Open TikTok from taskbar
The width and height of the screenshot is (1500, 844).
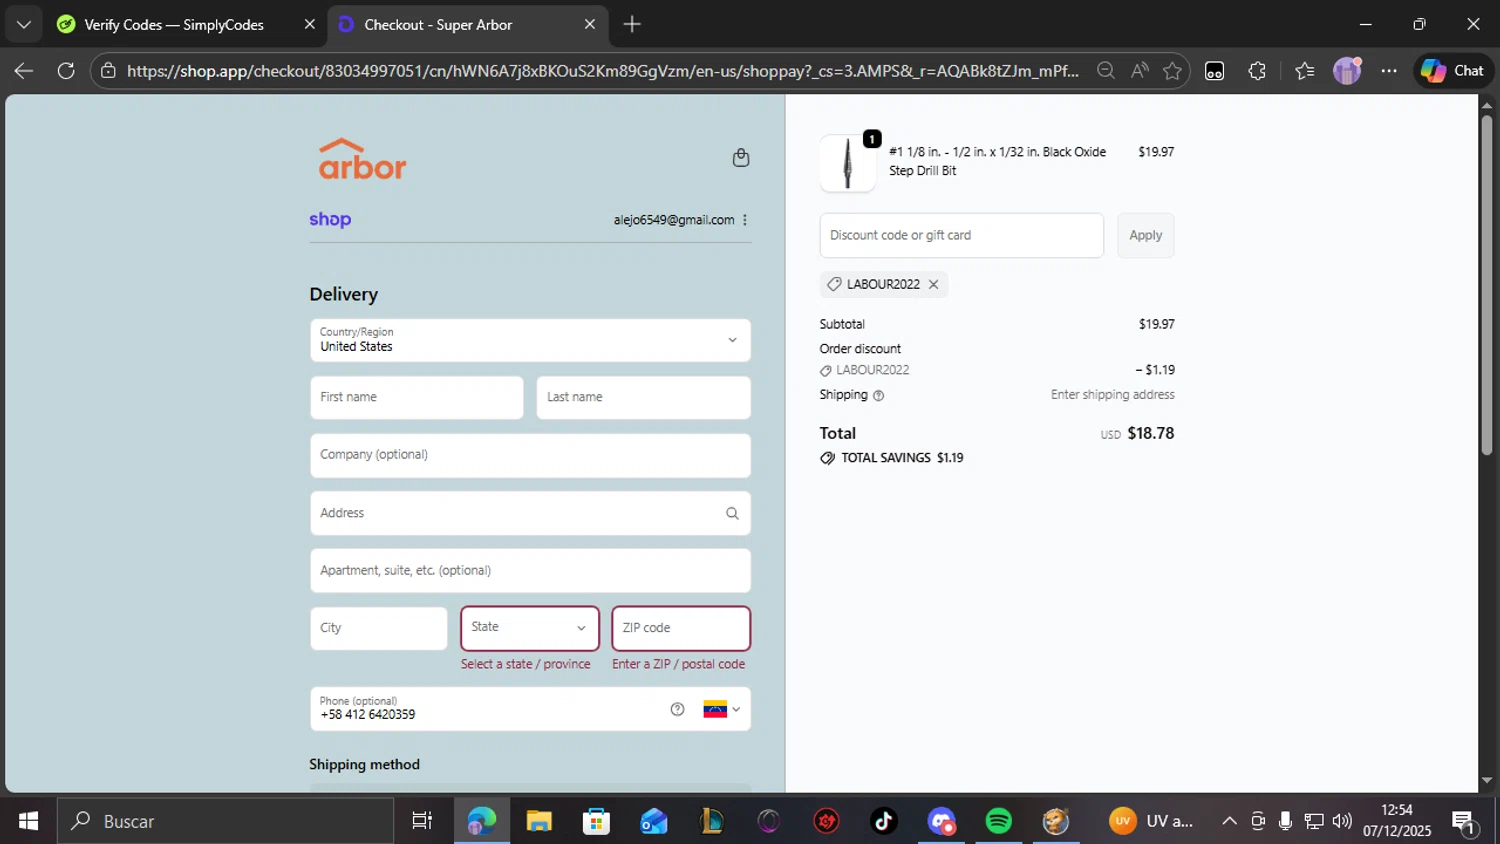coord(884,821)
